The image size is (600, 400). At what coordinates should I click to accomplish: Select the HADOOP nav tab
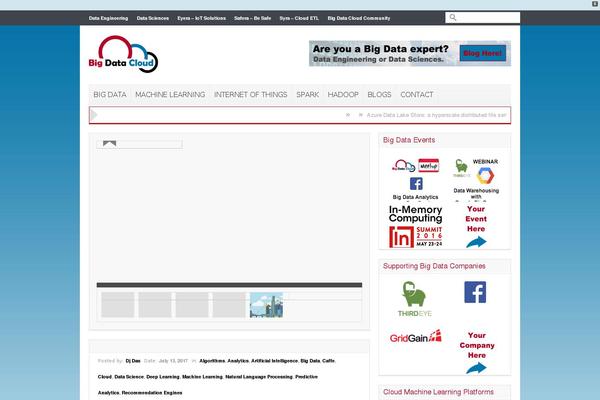click(x=343, y=95)
